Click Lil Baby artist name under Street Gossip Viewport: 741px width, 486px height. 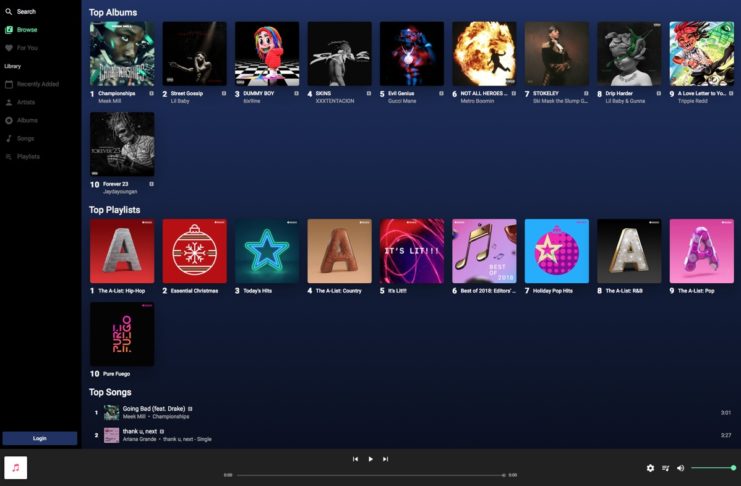(x=180, y=101)
